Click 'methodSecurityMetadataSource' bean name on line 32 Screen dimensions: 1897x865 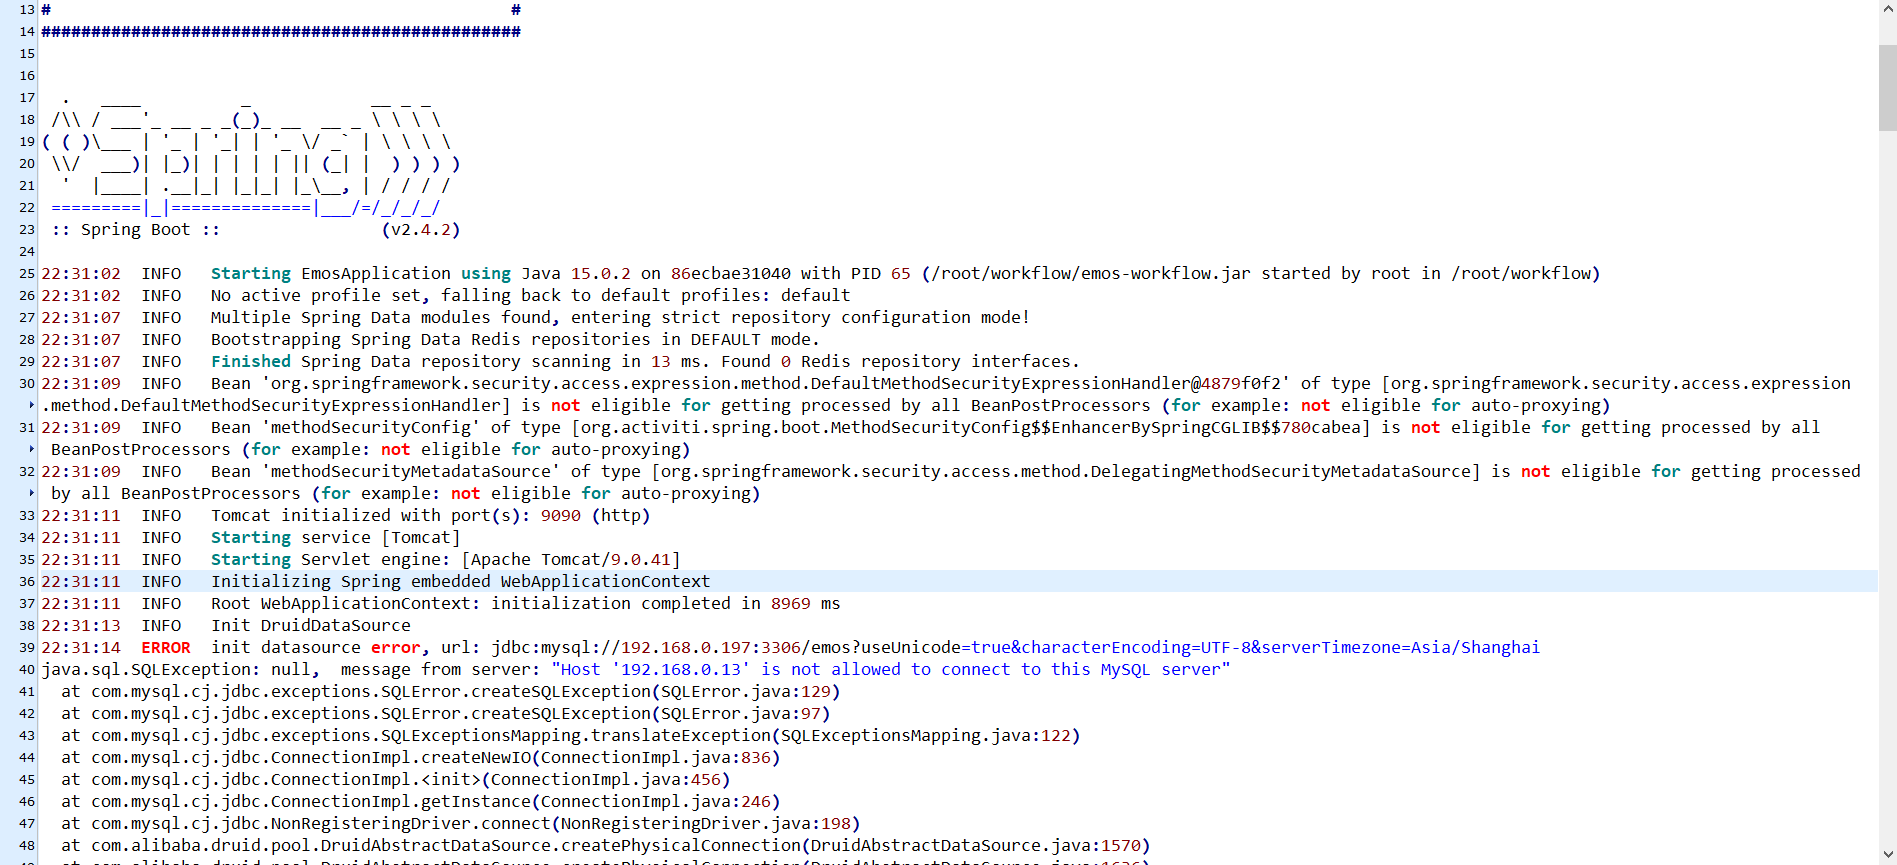coord(410,472)
